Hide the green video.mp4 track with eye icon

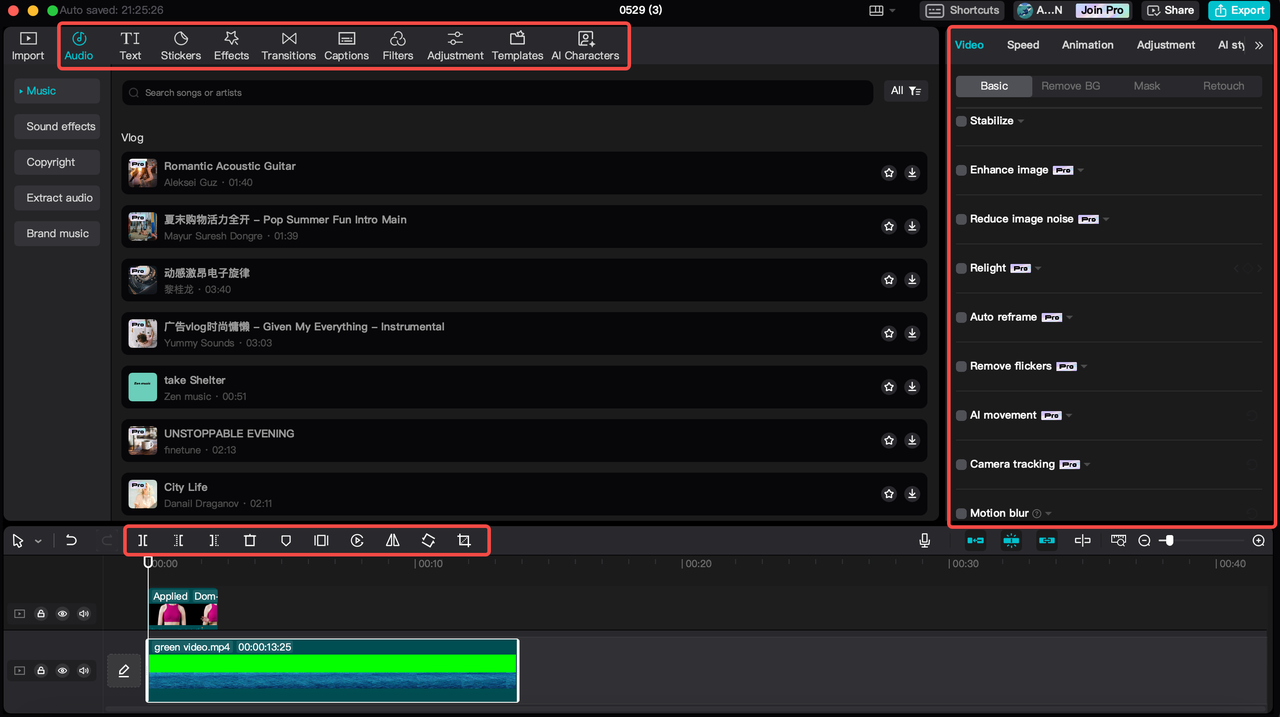pyautogui.click(x=62, y=671)
